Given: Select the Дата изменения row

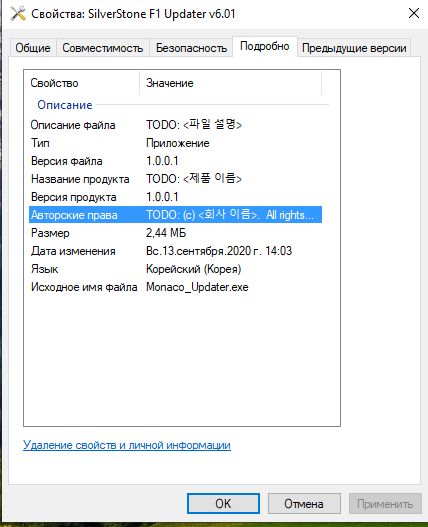Looking at the screenshot, I should tap(175, 251).
